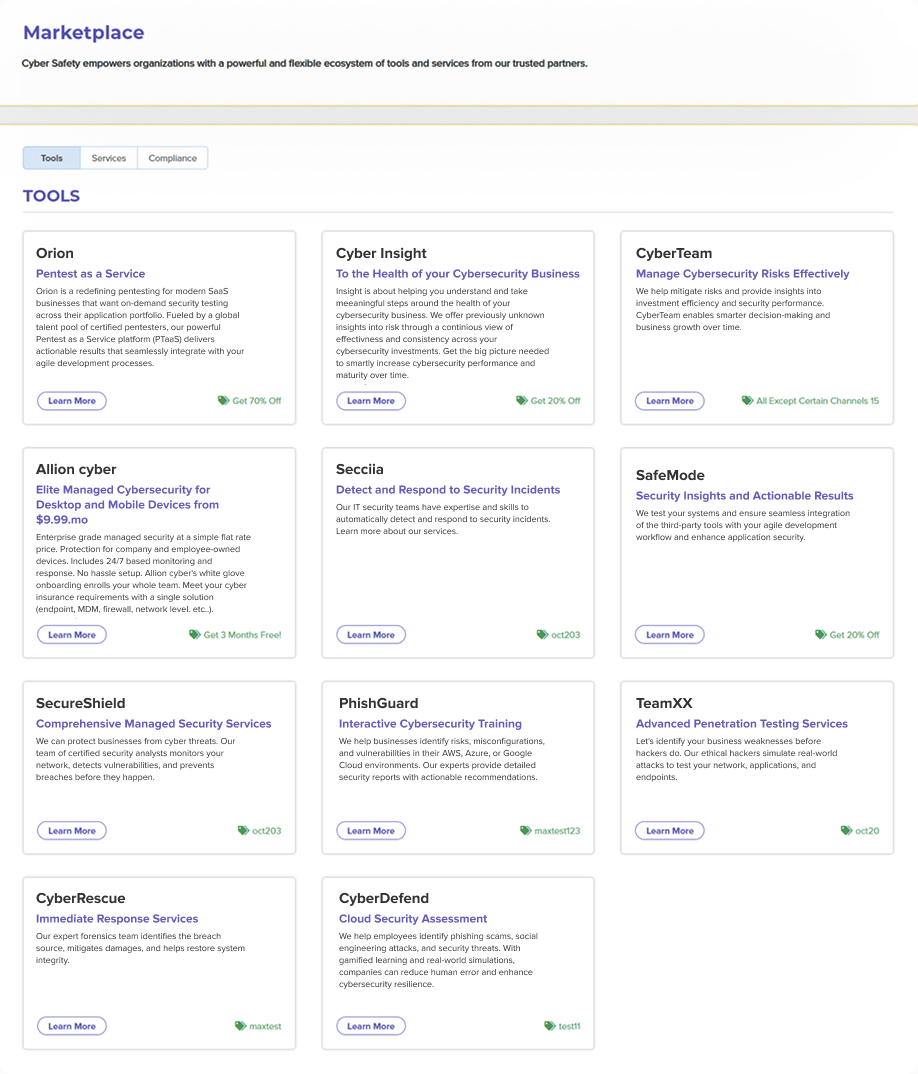Click the tag icon next to test11
The width and height of the screenshot is (918, 1074).
click(550, 1026)
